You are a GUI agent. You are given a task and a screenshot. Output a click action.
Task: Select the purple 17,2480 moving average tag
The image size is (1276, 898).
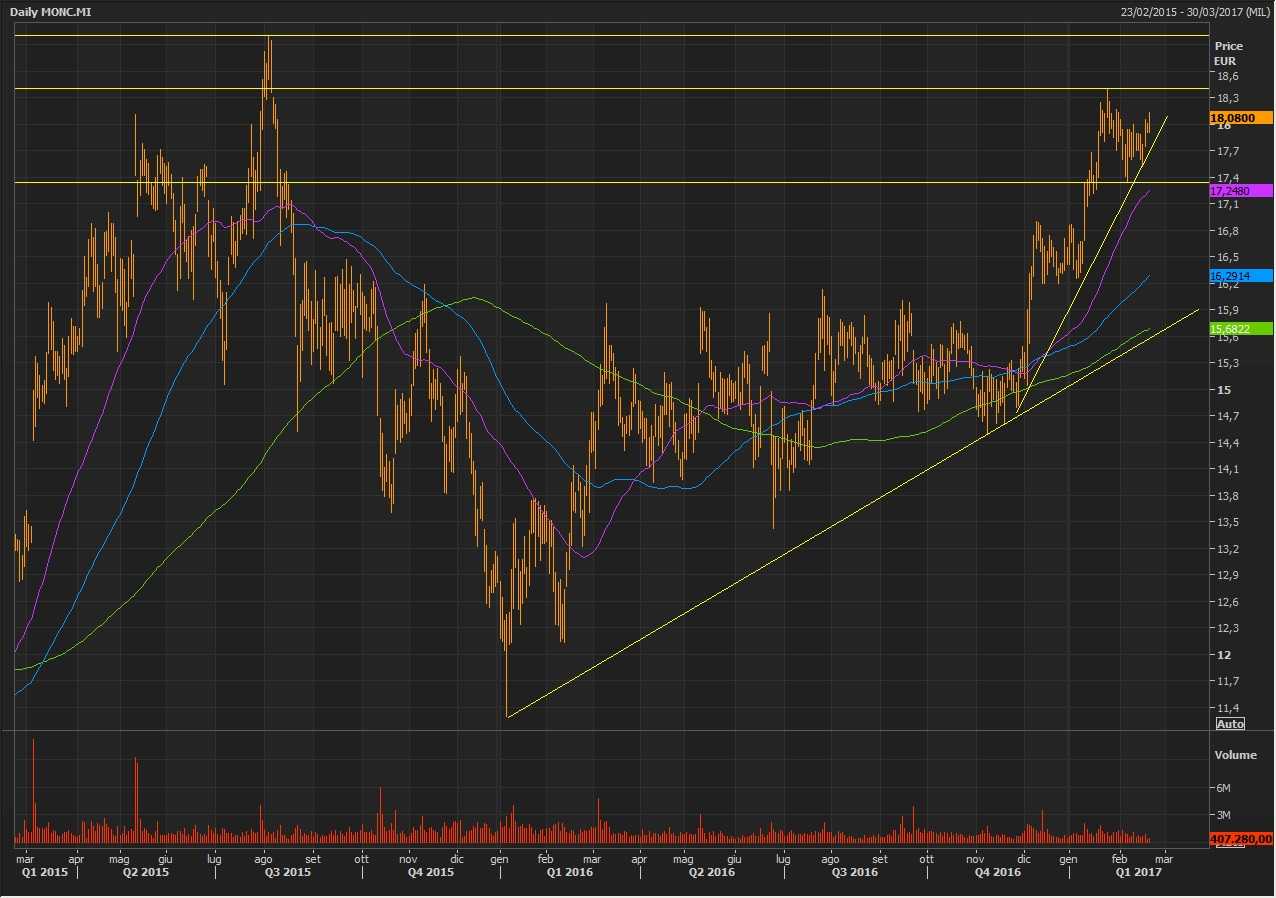coord(1240,190)
